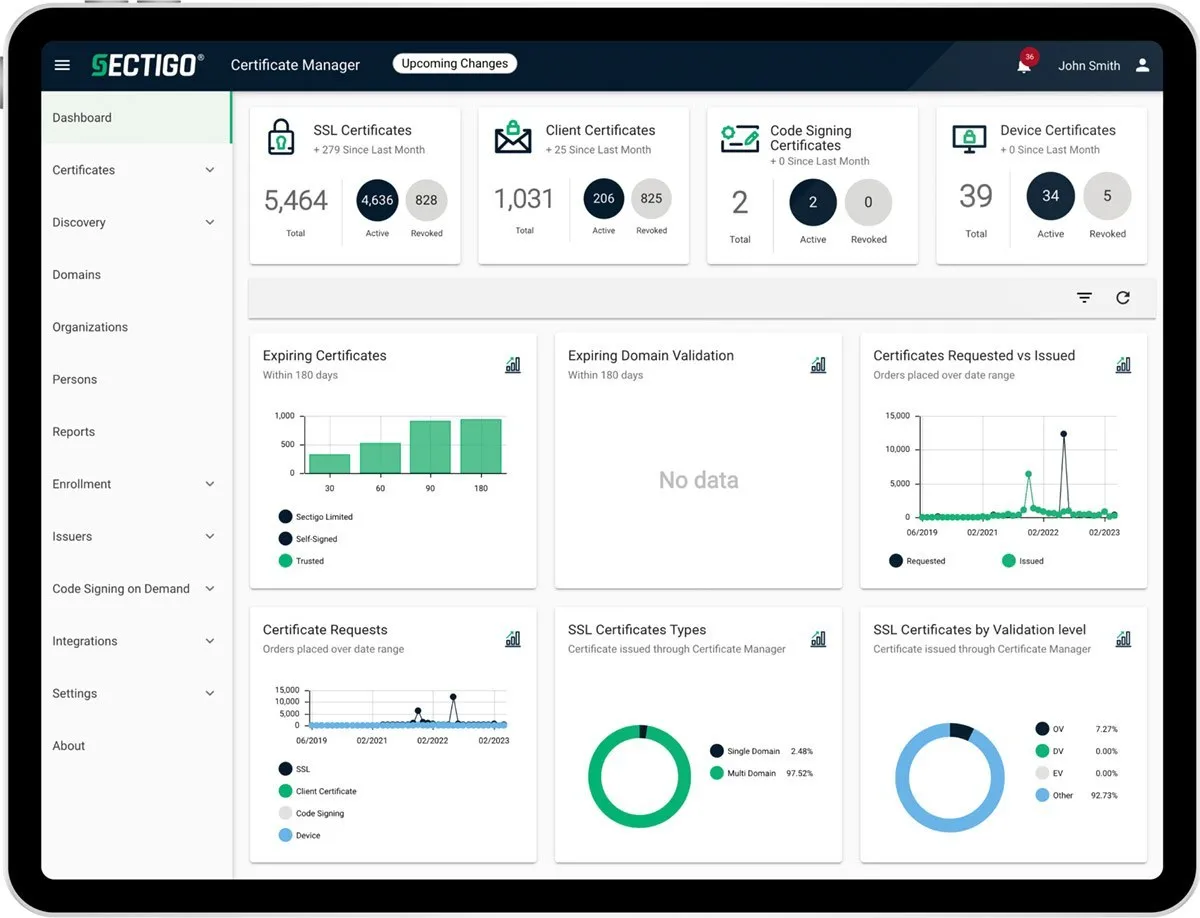The height and width of the screenshot is (918, 1200).
Task: Click the notifications bell icon
Action: (x=1024, y=66)
